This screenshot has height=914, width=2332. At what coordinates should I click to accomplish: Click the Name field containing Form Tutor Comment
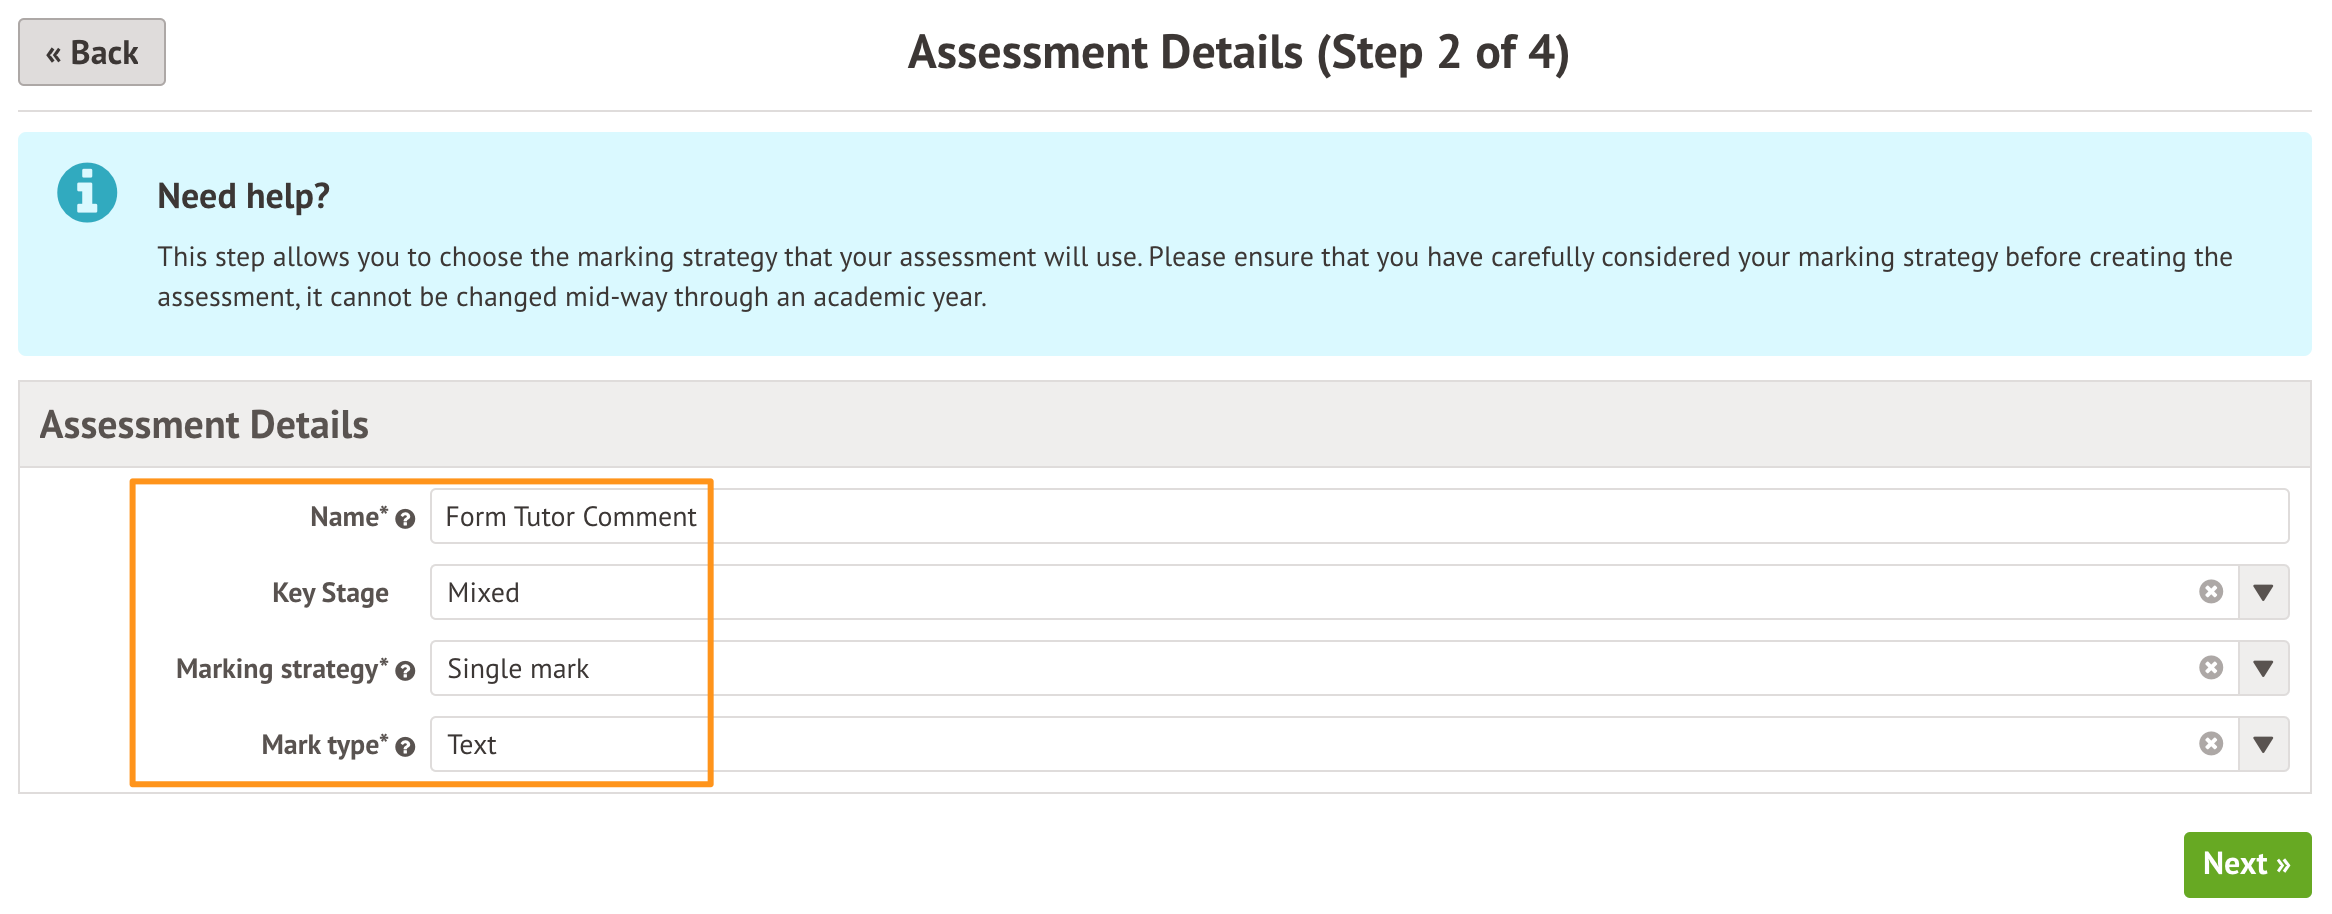click(x=1300, y=516)
